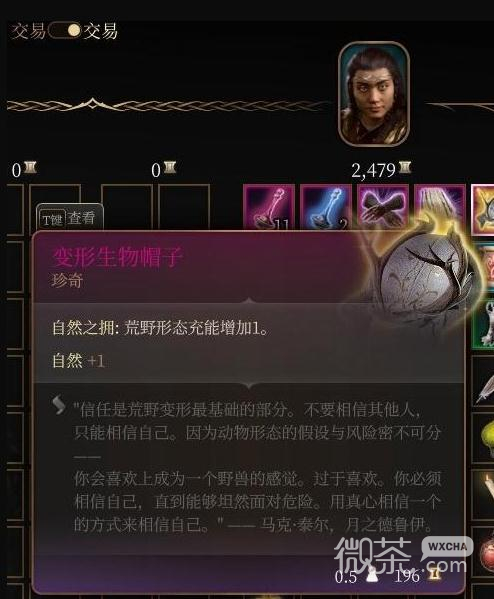Pick the purple crossed gloves item
Screen dimensions: 494x599
382,206
